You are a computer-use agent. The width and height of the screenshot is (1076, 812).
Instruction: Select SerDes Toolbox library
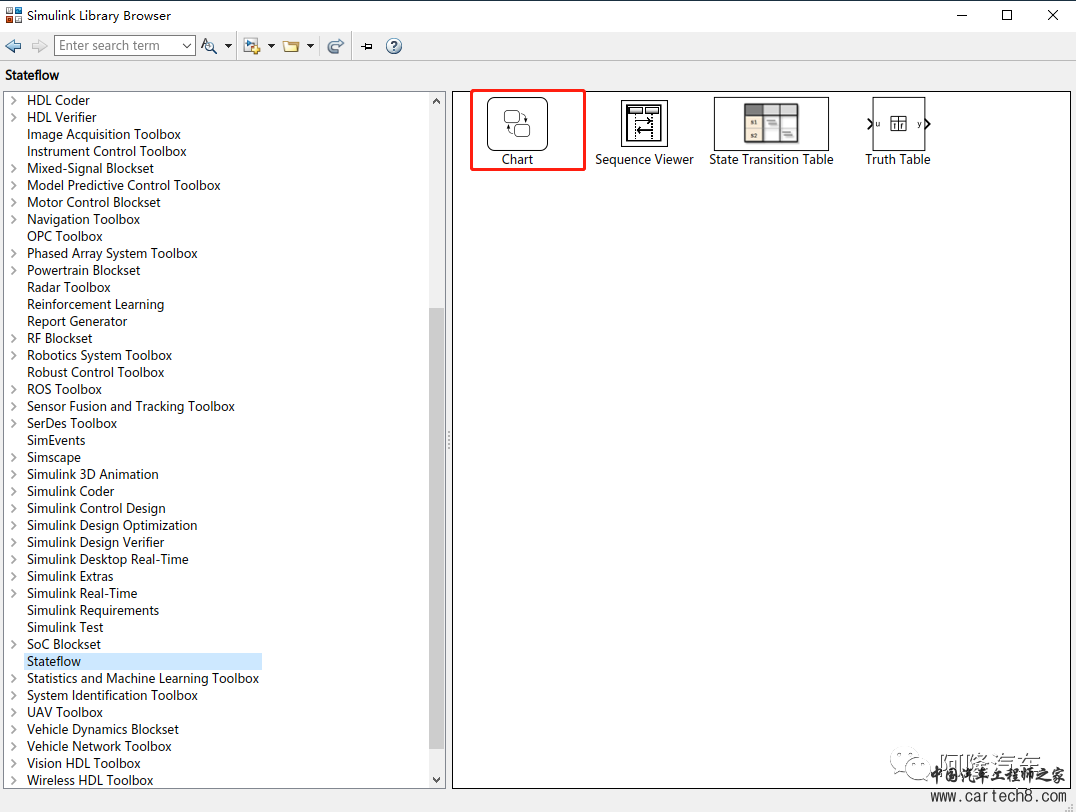pyautogui.click(x=71, y=424)
